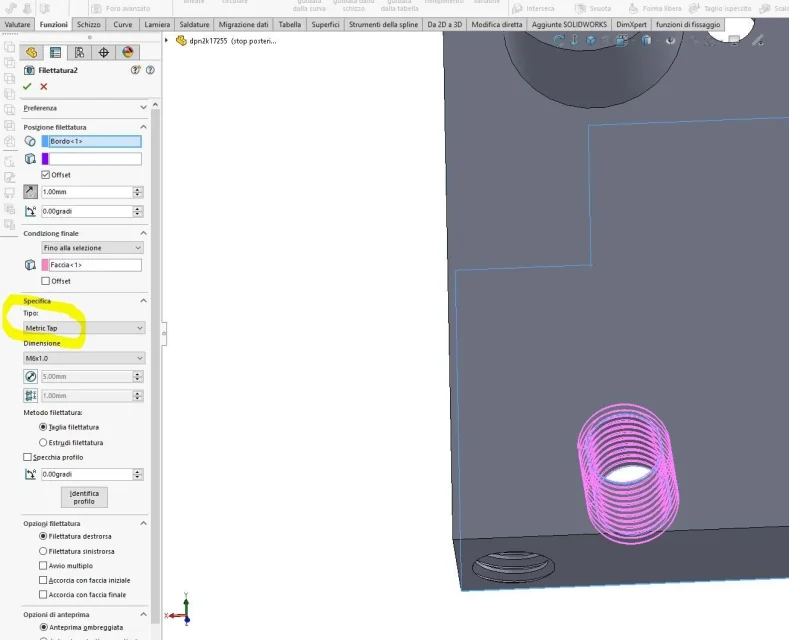Enable Specchia profilo checkbox
Screen dimensions: 789x640
27,457
